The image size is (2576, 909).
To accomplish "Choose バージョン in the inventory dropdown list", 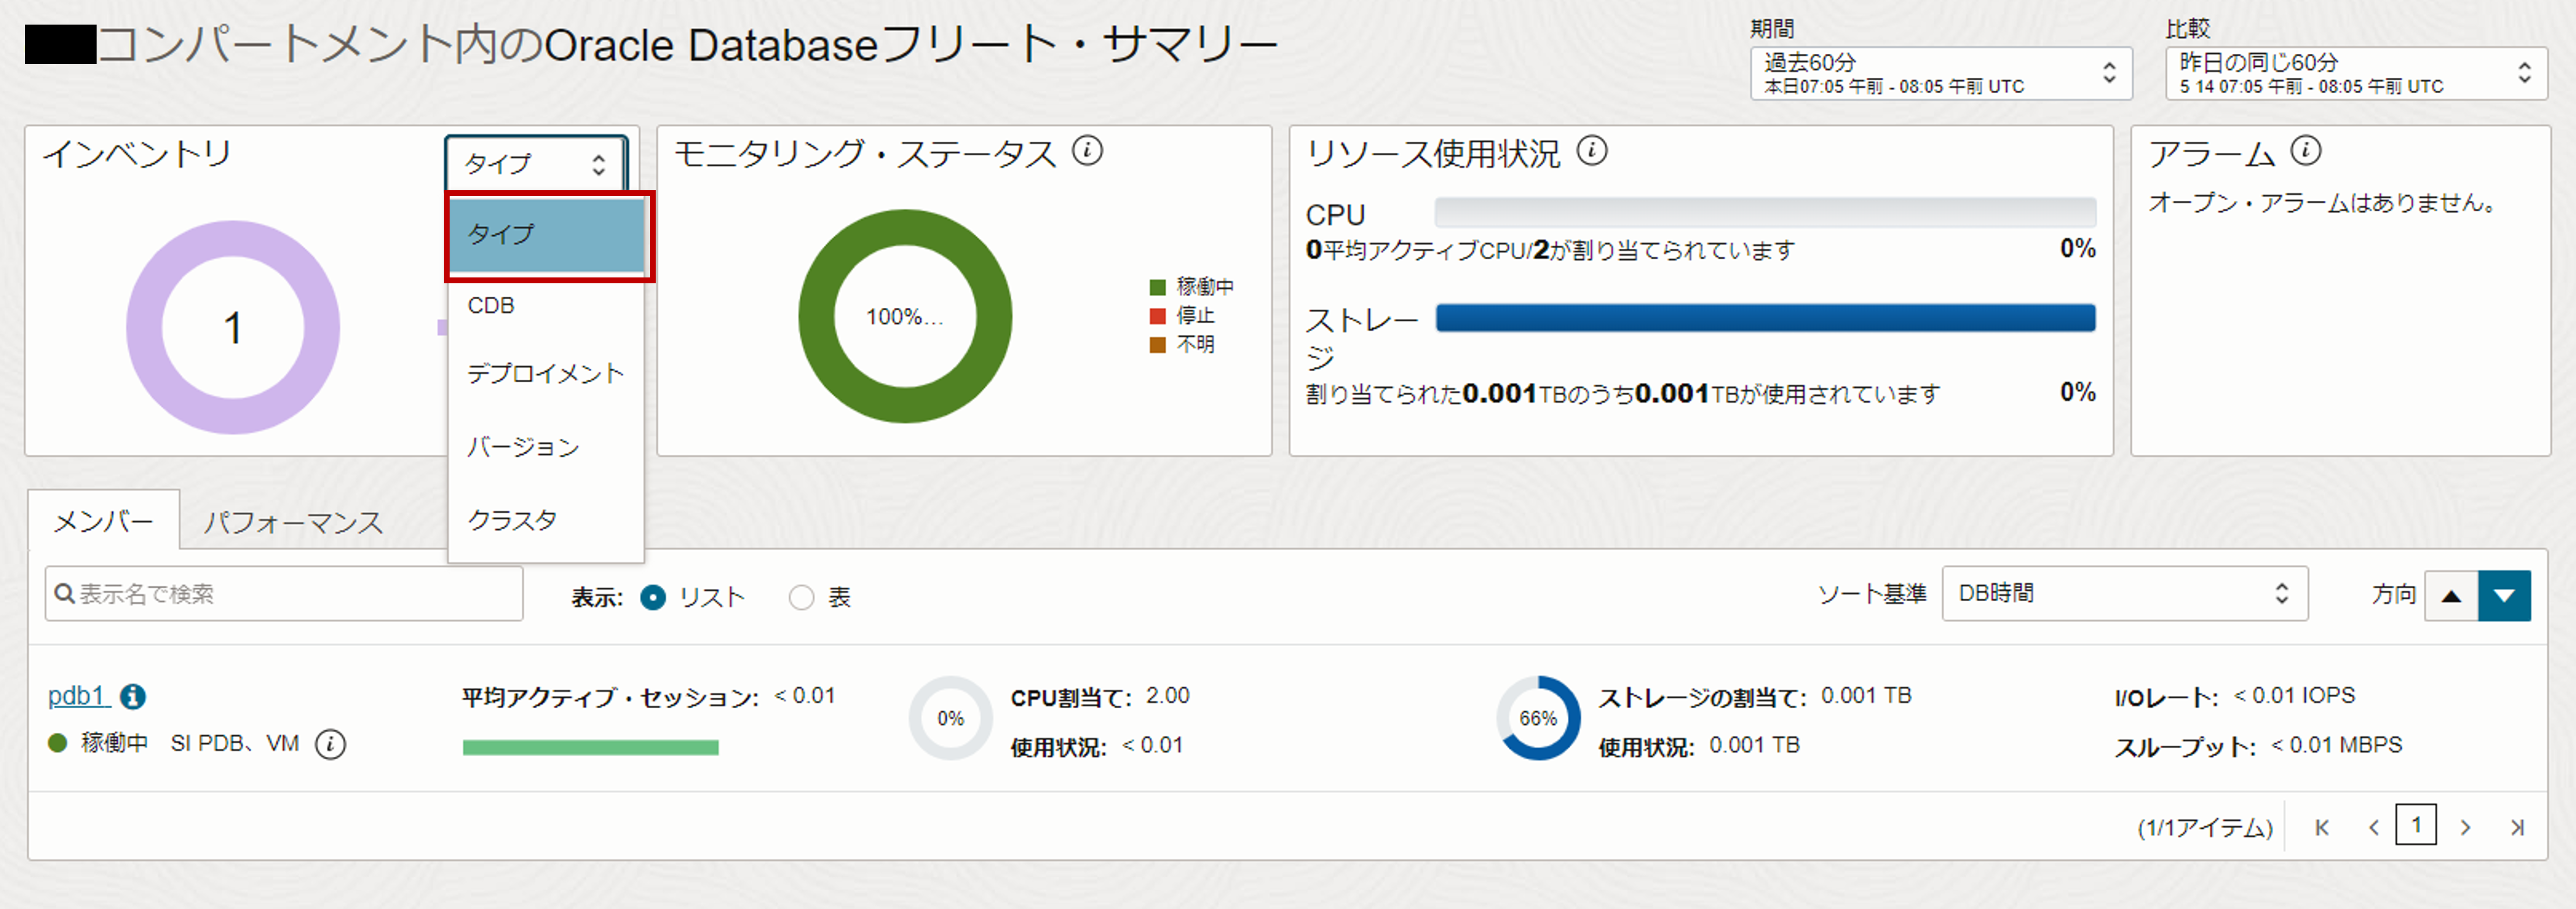I will tap(547, 447).
